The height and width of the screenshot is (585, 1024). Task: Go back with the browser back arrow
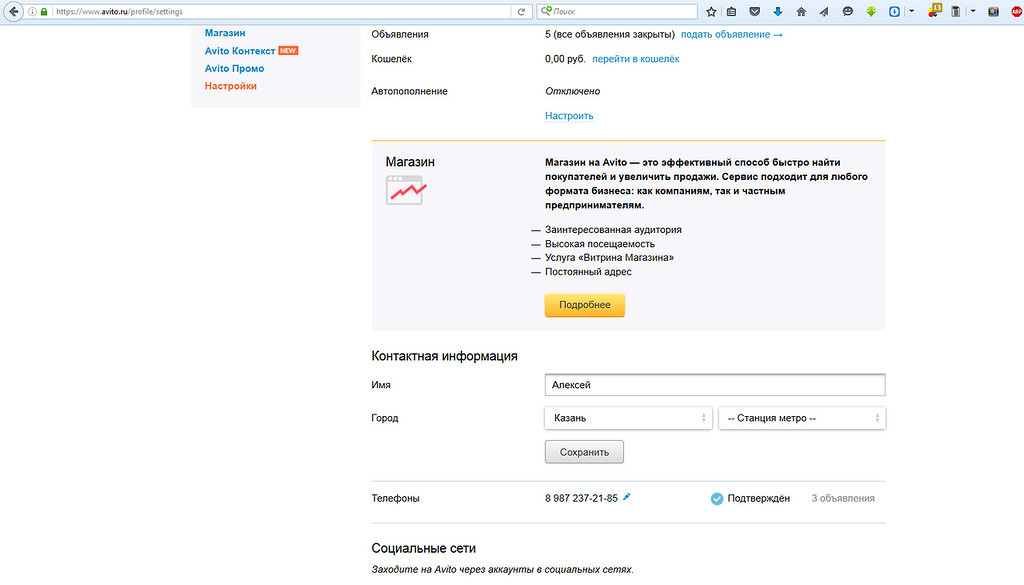13,12
